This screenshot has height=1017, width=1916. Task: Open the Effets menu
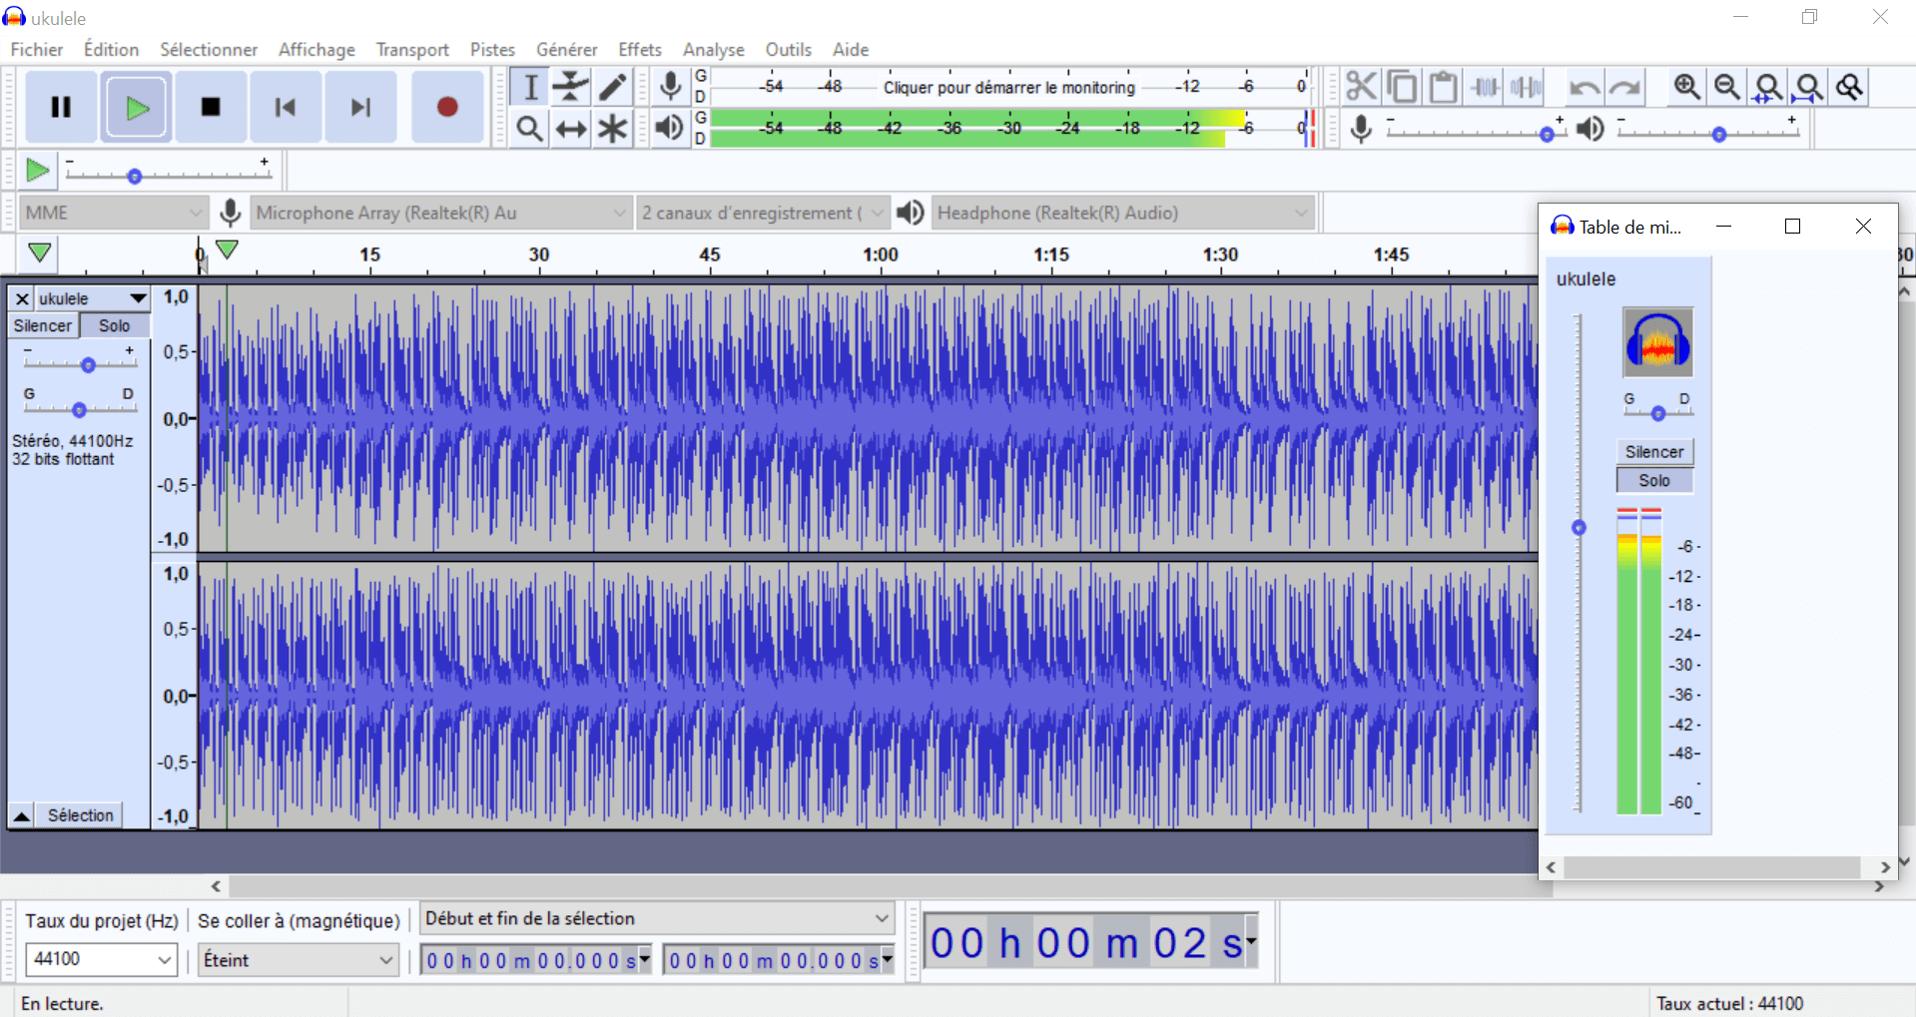point(639,49)
